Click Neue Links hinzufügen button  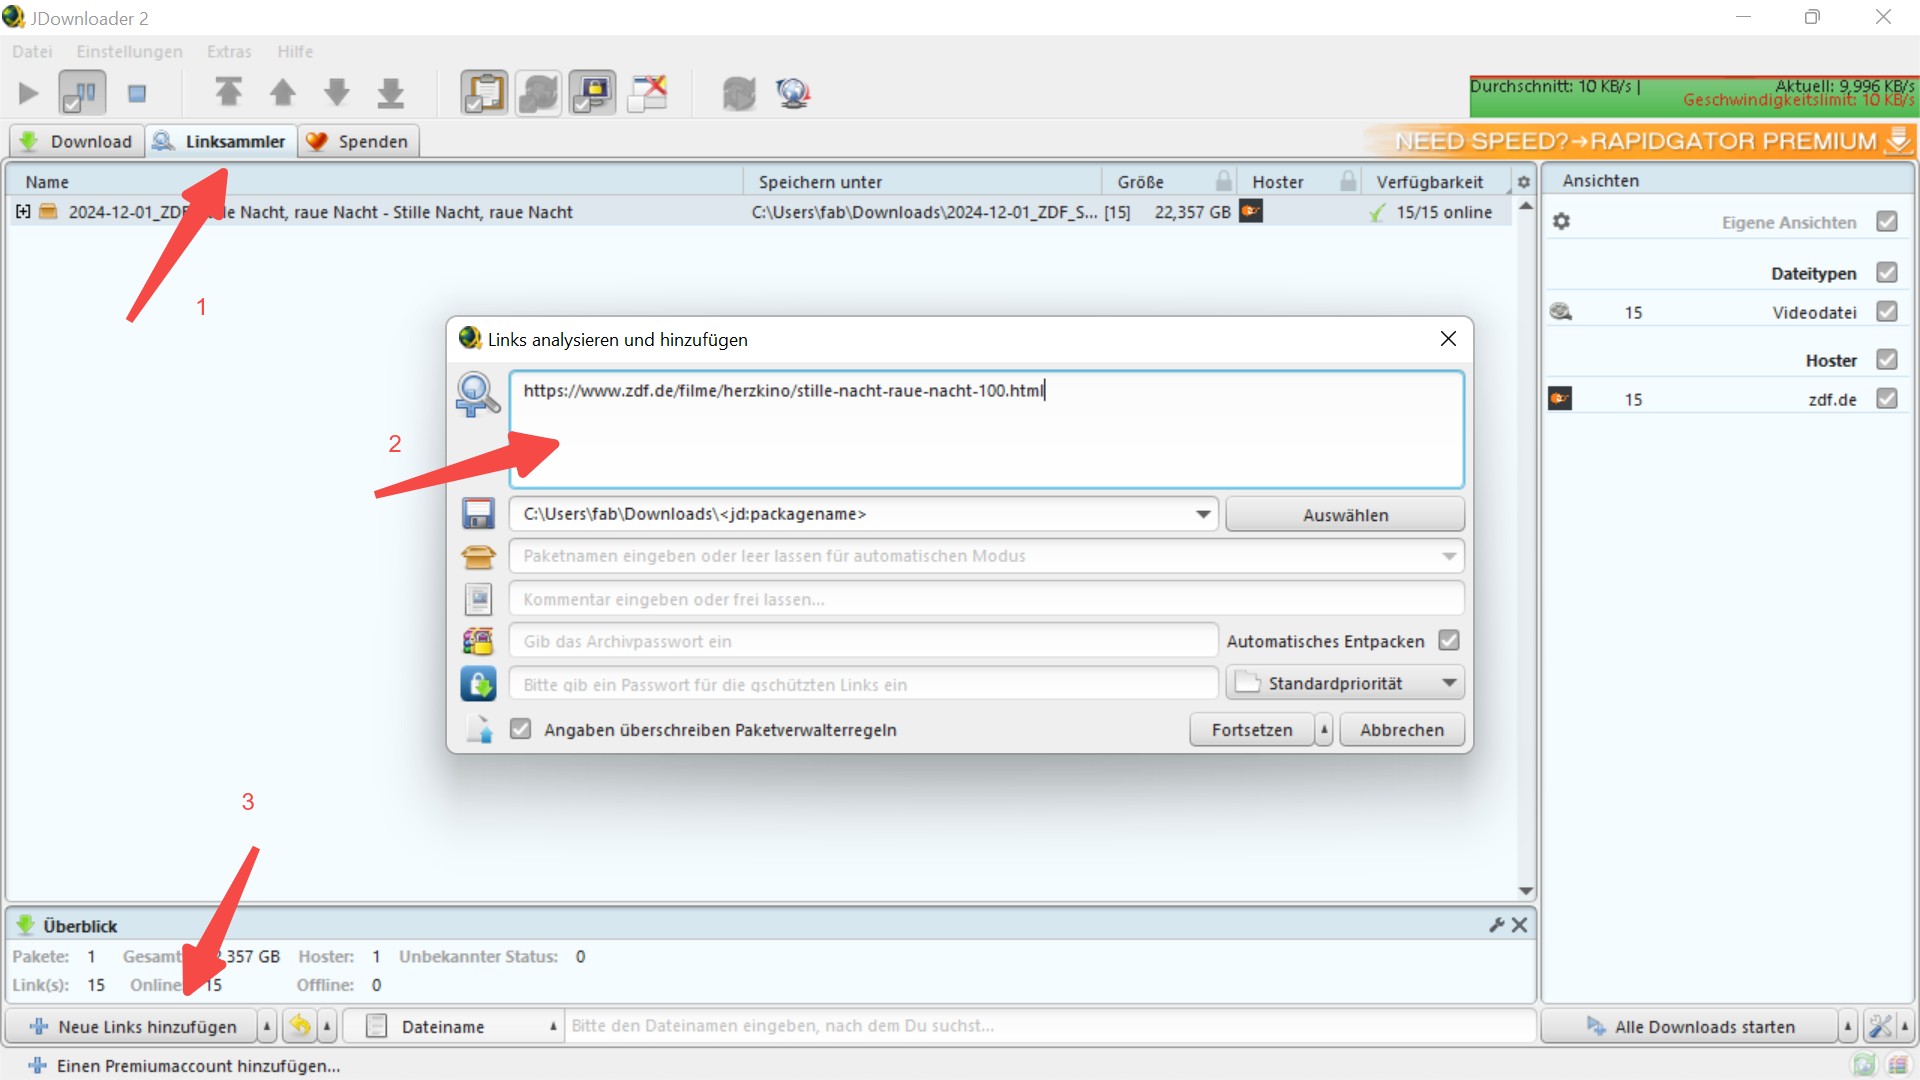[132, 1026]
